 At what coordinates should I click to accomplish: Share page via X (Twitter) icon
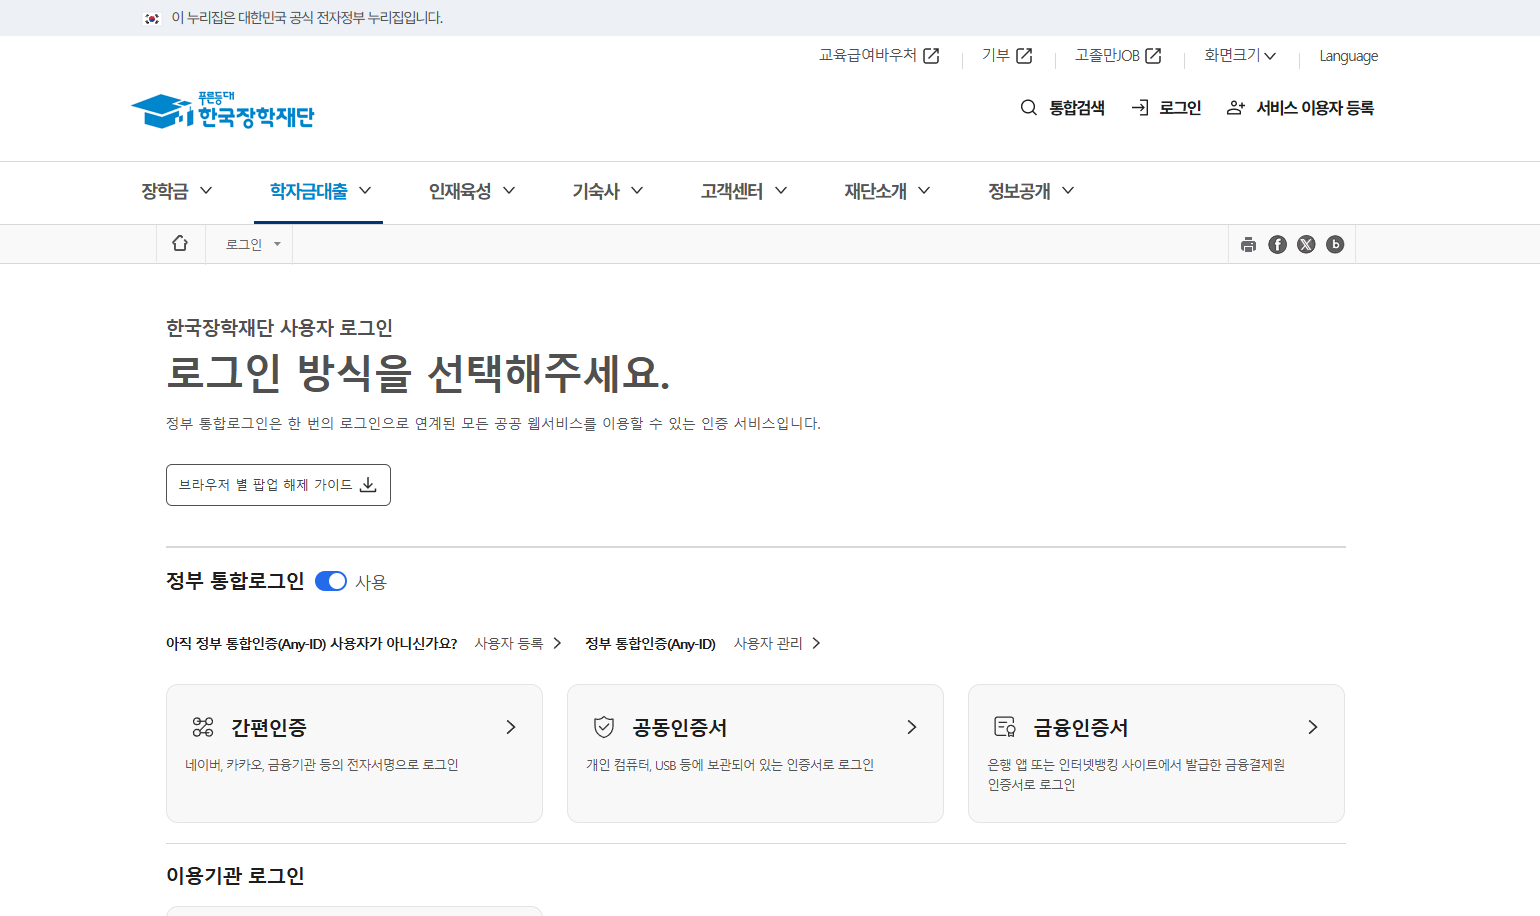1306,245
